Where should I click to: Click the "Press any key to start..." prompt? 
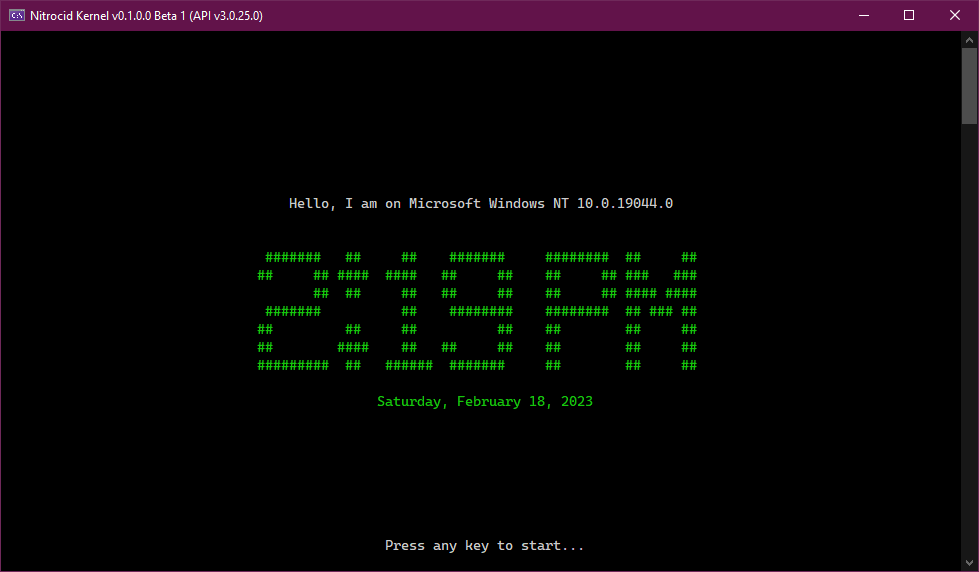[485, 545]
